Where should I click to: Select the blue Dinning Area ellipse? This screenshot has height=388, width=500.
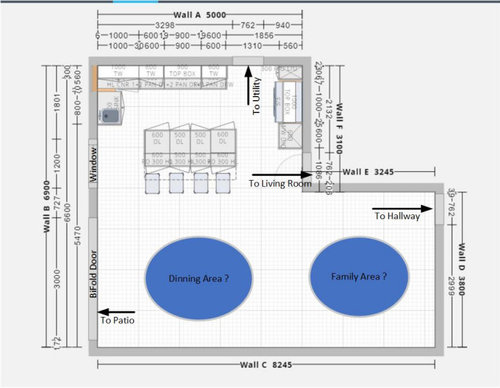[x=199, y=278]
